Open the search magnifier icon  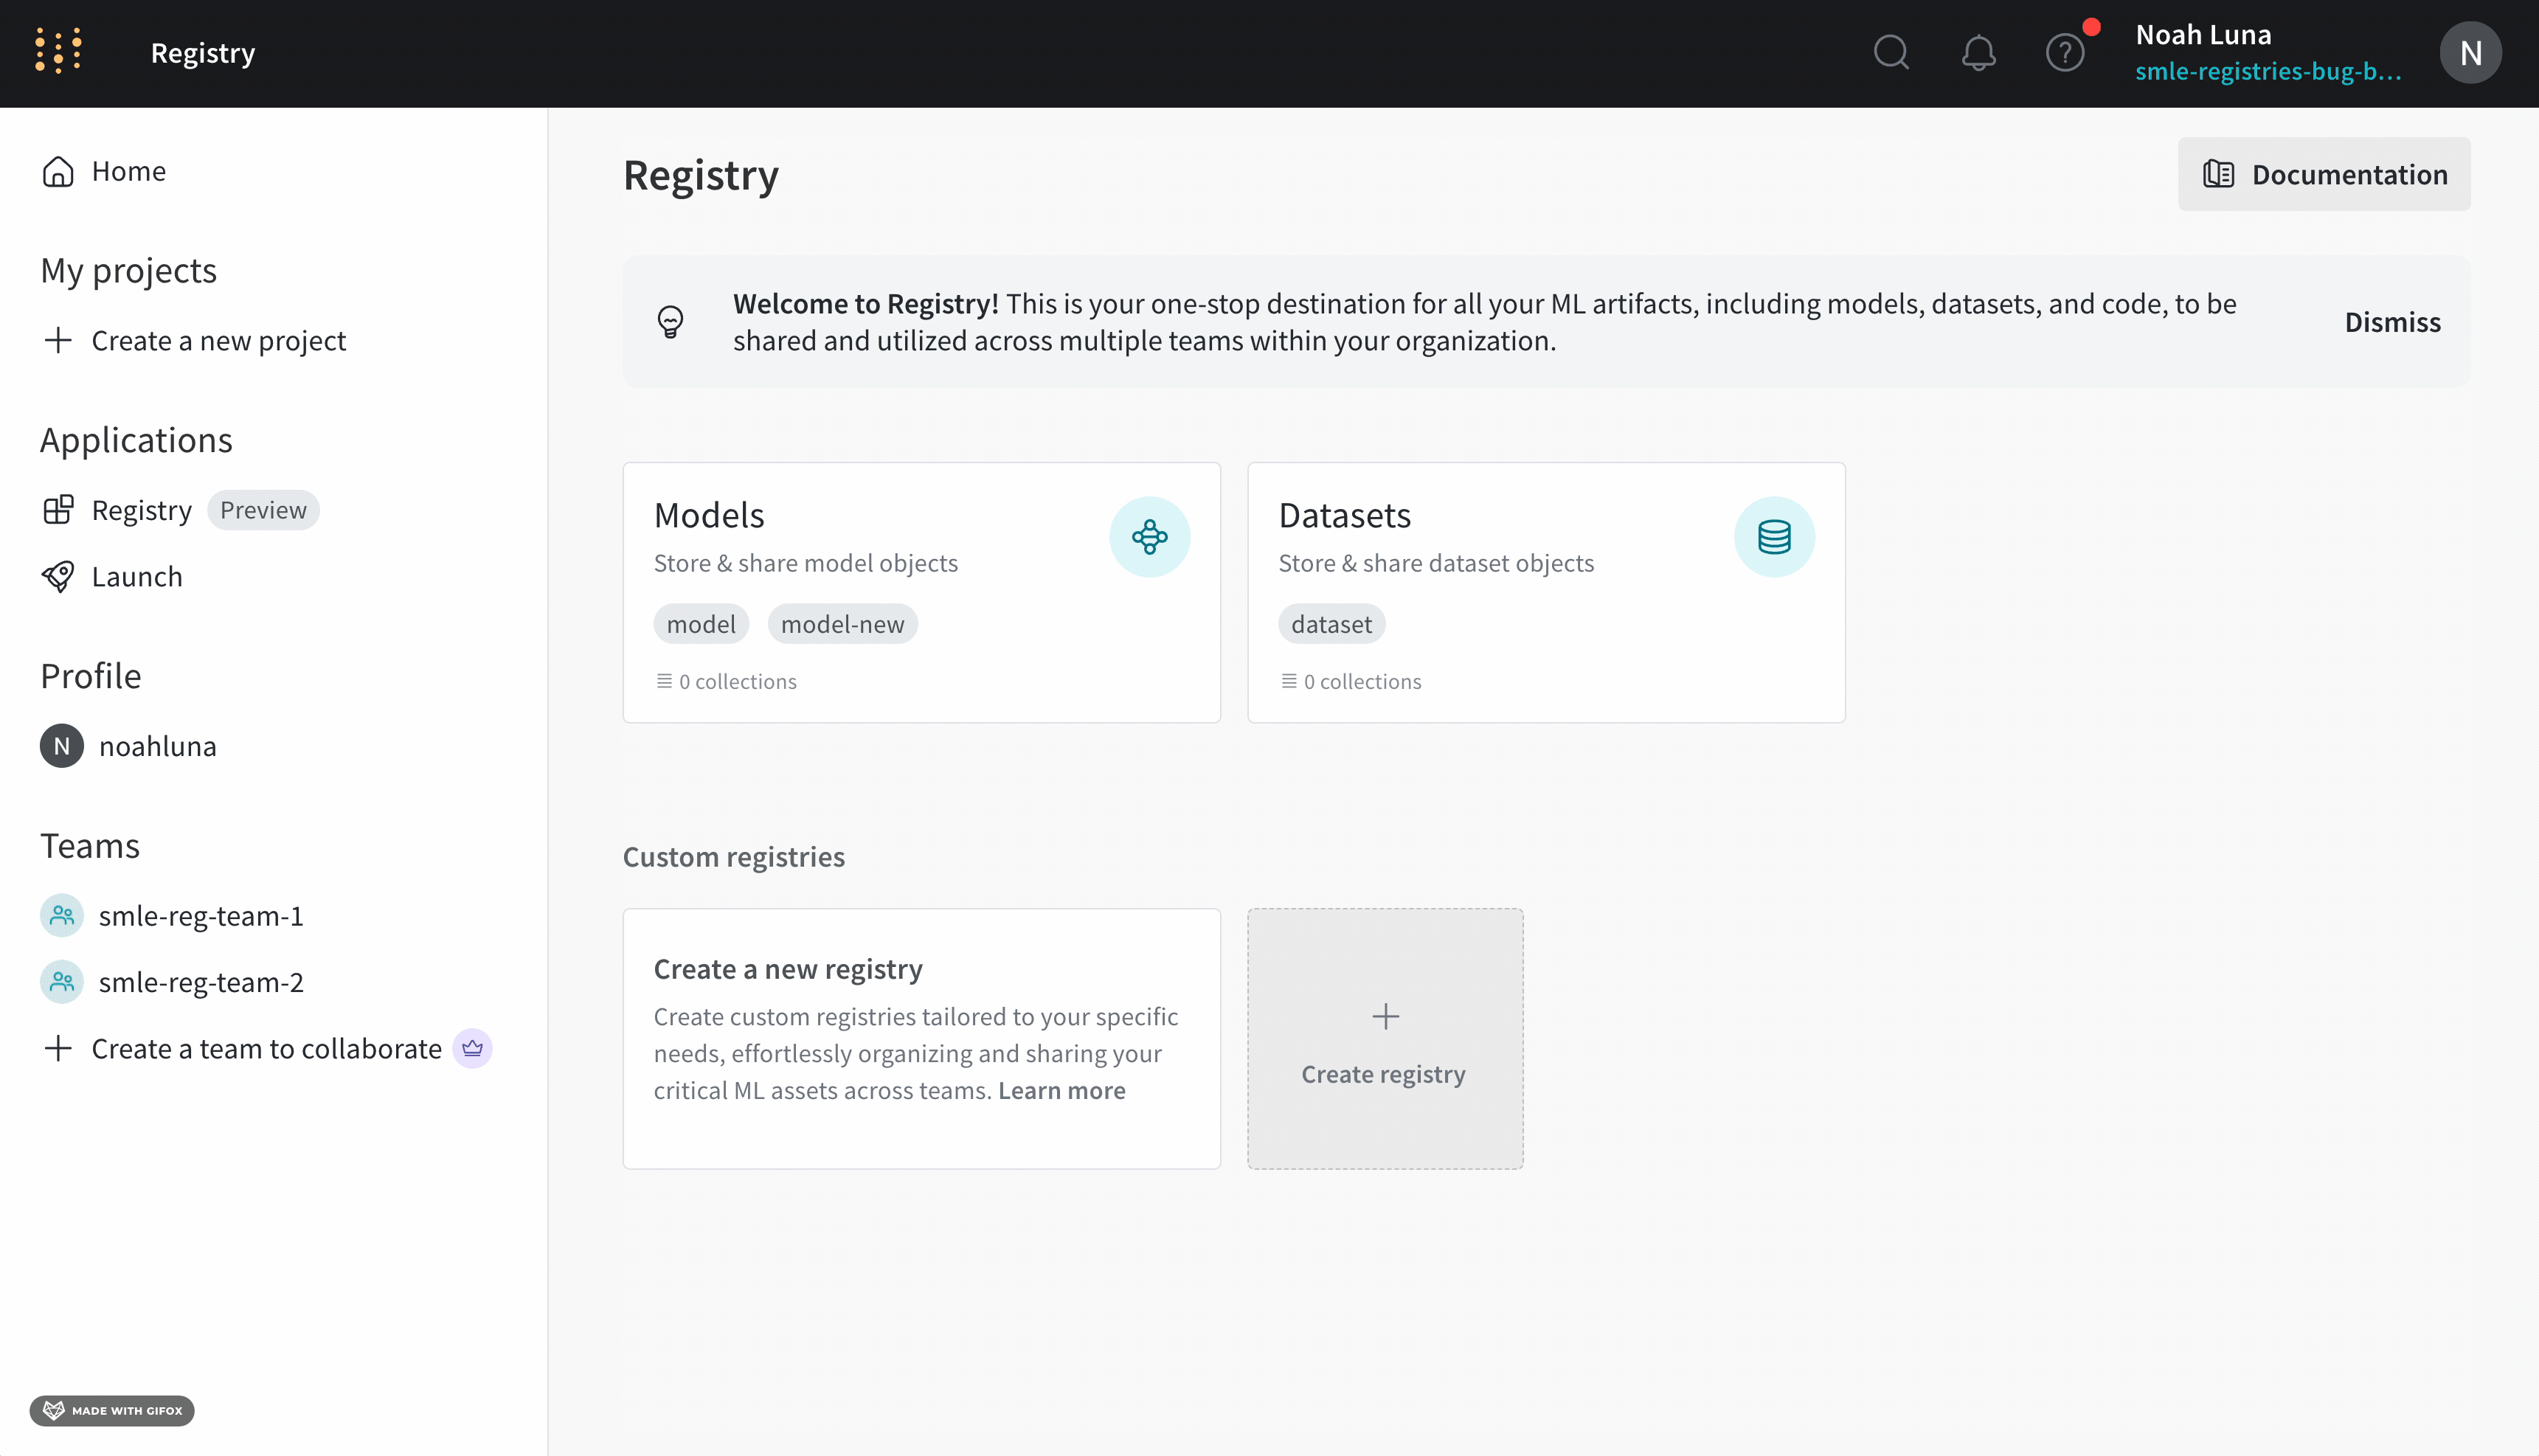pyautogui.click(x=1890, y=53)
